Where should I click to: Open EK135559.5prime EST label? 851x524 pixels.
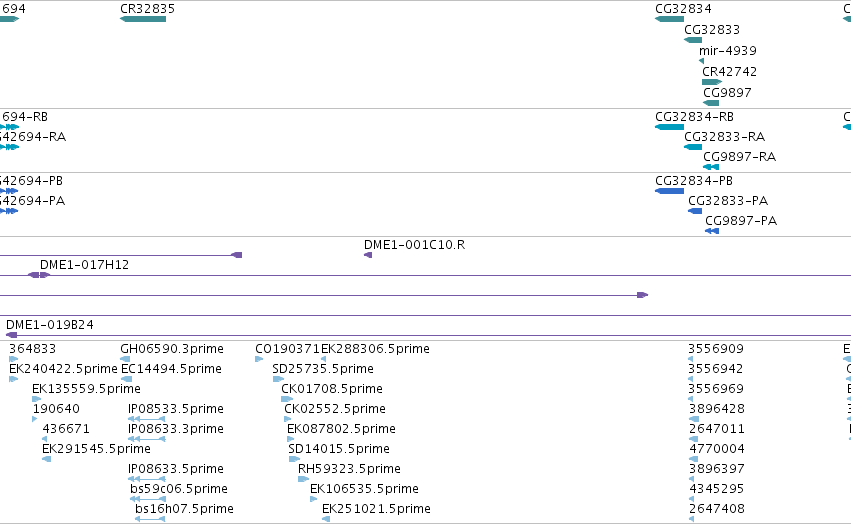(86, 389)
